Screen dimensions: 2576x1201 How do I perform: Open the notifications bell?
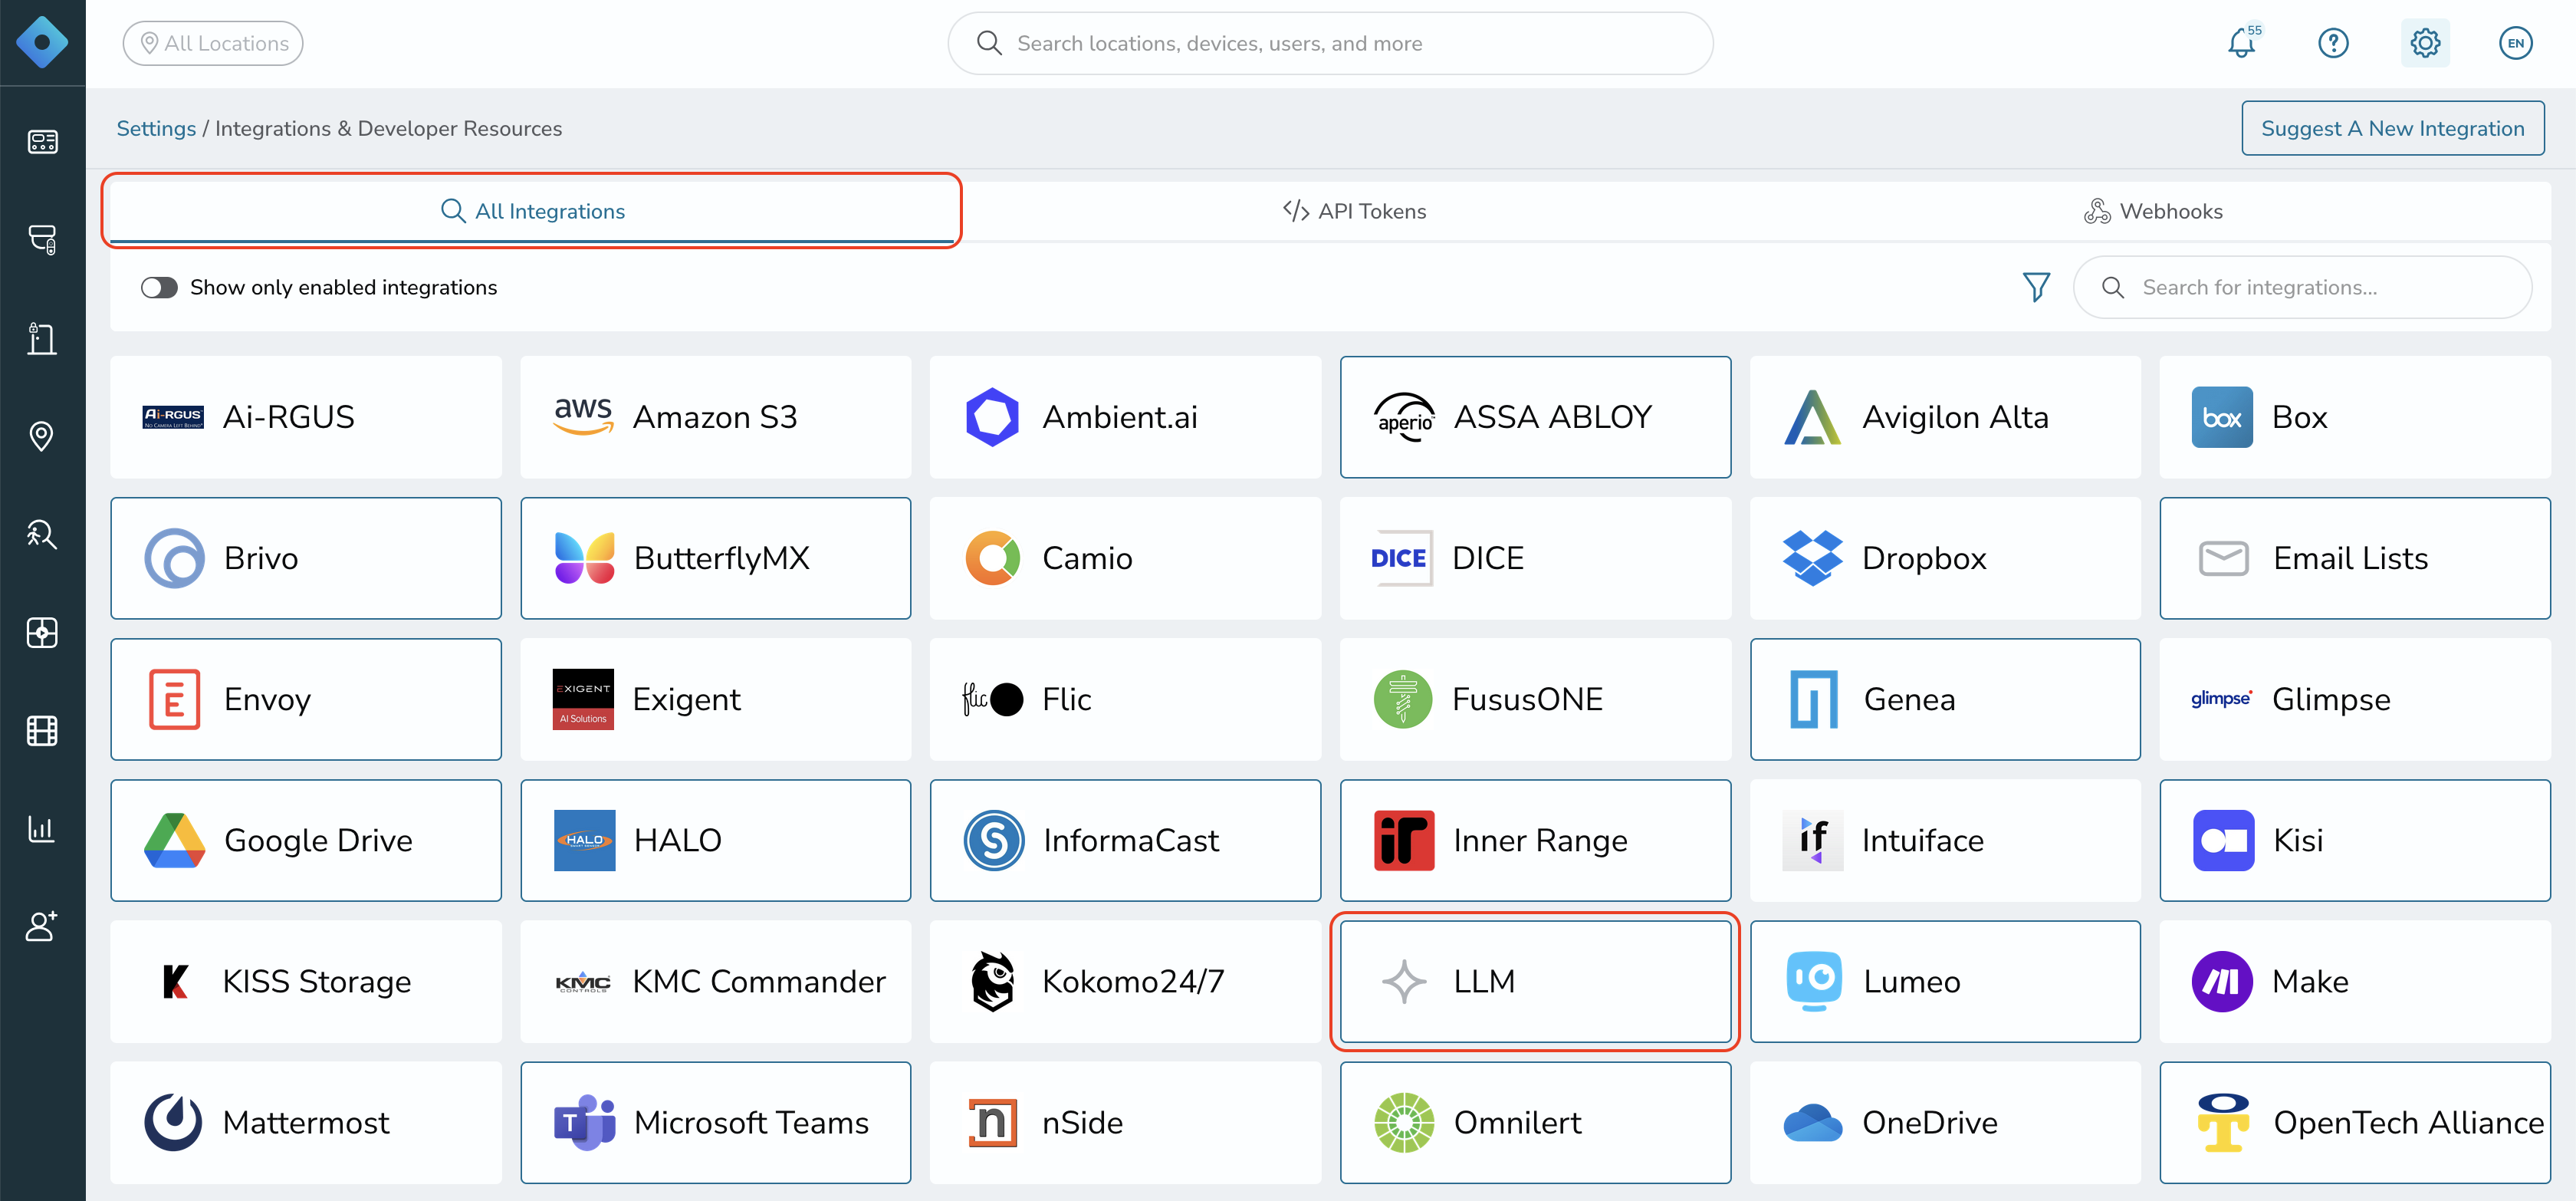click(x=2242, y=43)
